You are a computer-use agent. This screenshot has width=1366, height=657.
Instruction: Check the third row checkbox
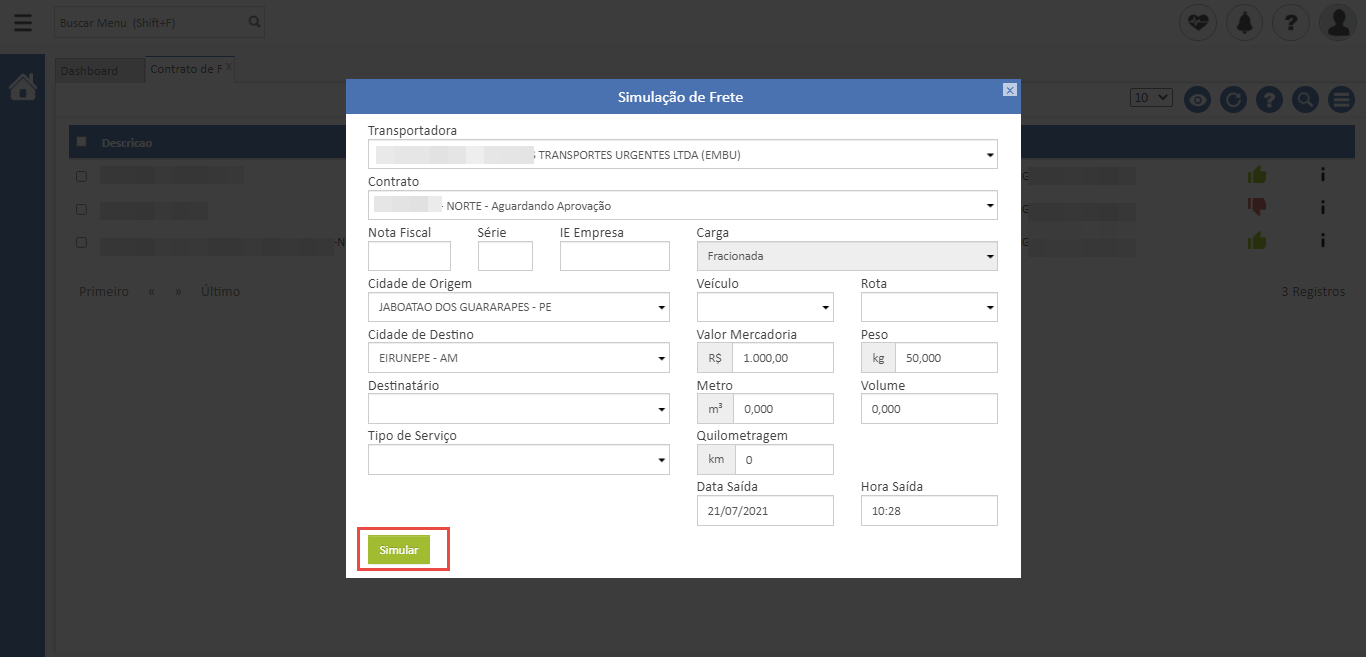click(x=82, y=242)
